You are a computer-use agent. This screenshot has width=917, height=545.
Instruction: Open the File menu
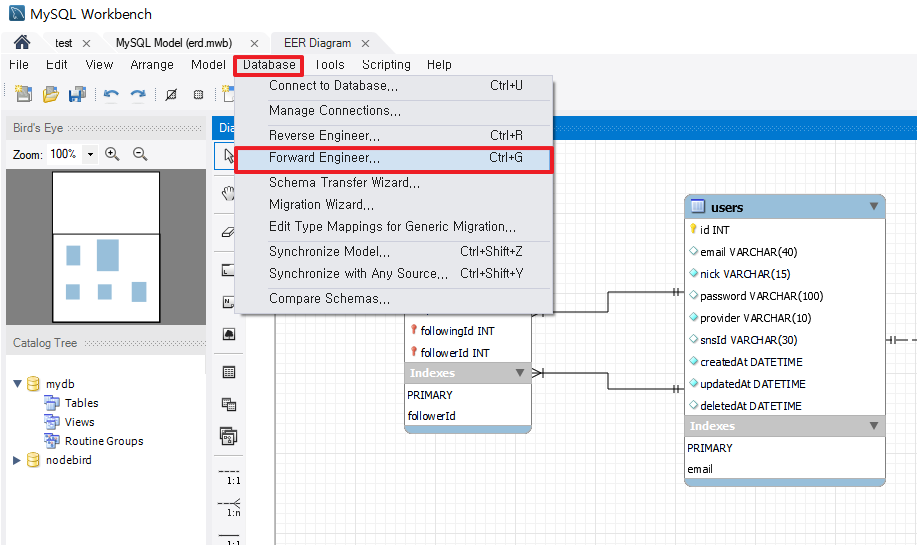pos(19,65)
